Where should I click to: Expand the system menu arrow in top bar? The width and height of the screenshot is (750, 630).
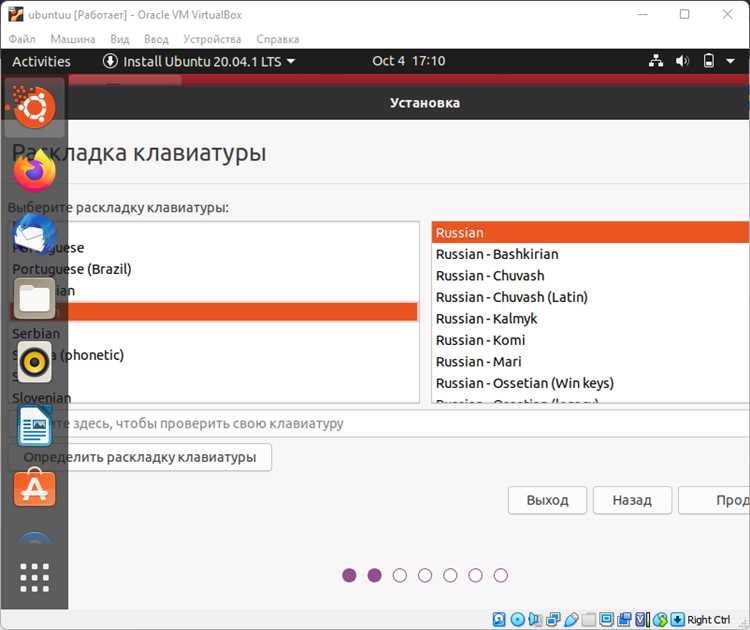point(730,61)
